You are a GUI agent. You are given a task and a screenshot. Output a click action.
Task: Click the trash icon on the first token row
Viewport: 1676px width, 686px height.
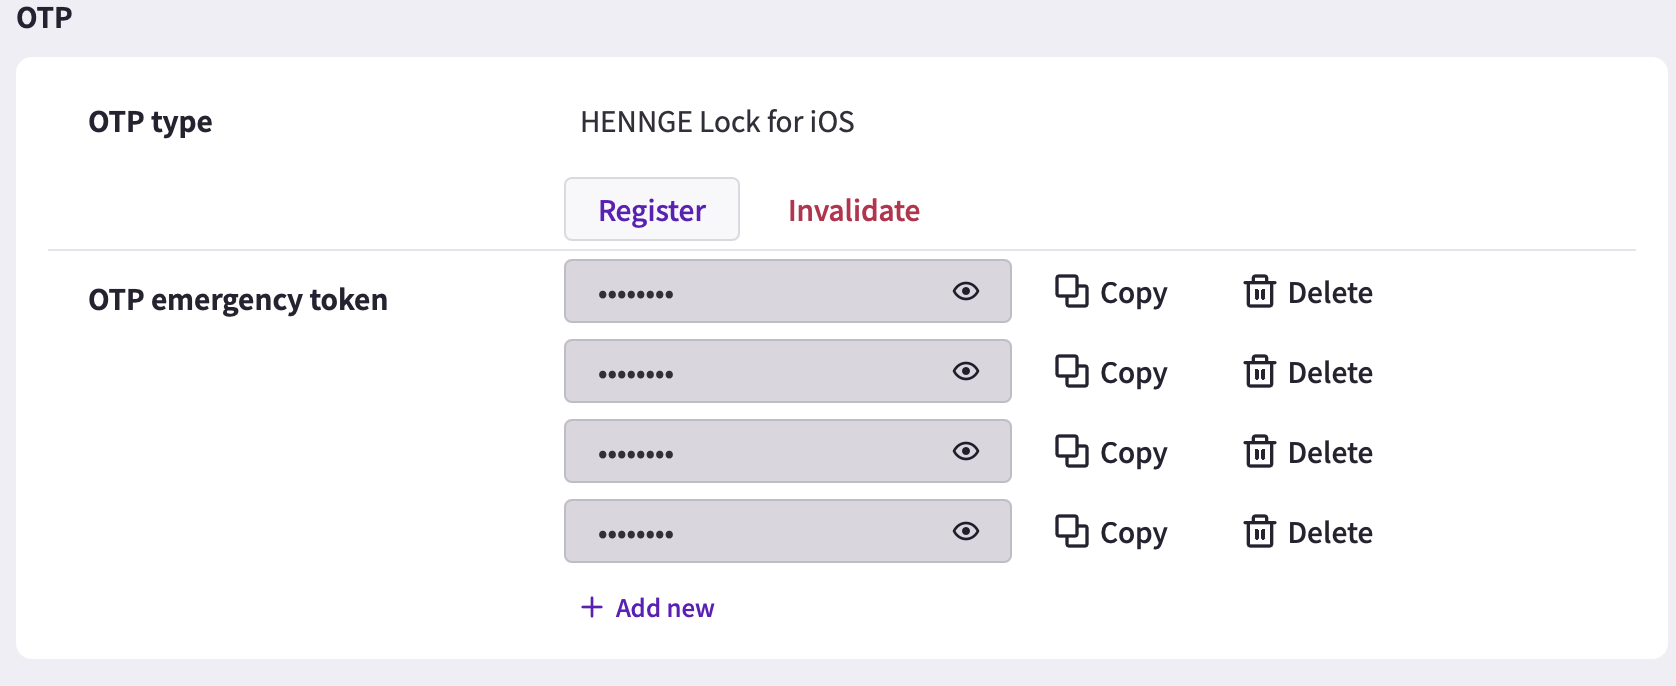[1259, 291]
